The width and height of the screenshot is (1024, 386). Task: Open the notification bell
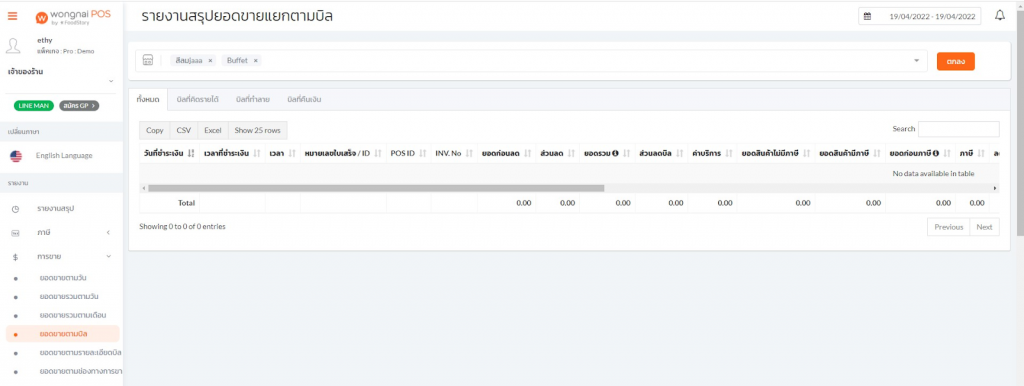[1000, 16]
